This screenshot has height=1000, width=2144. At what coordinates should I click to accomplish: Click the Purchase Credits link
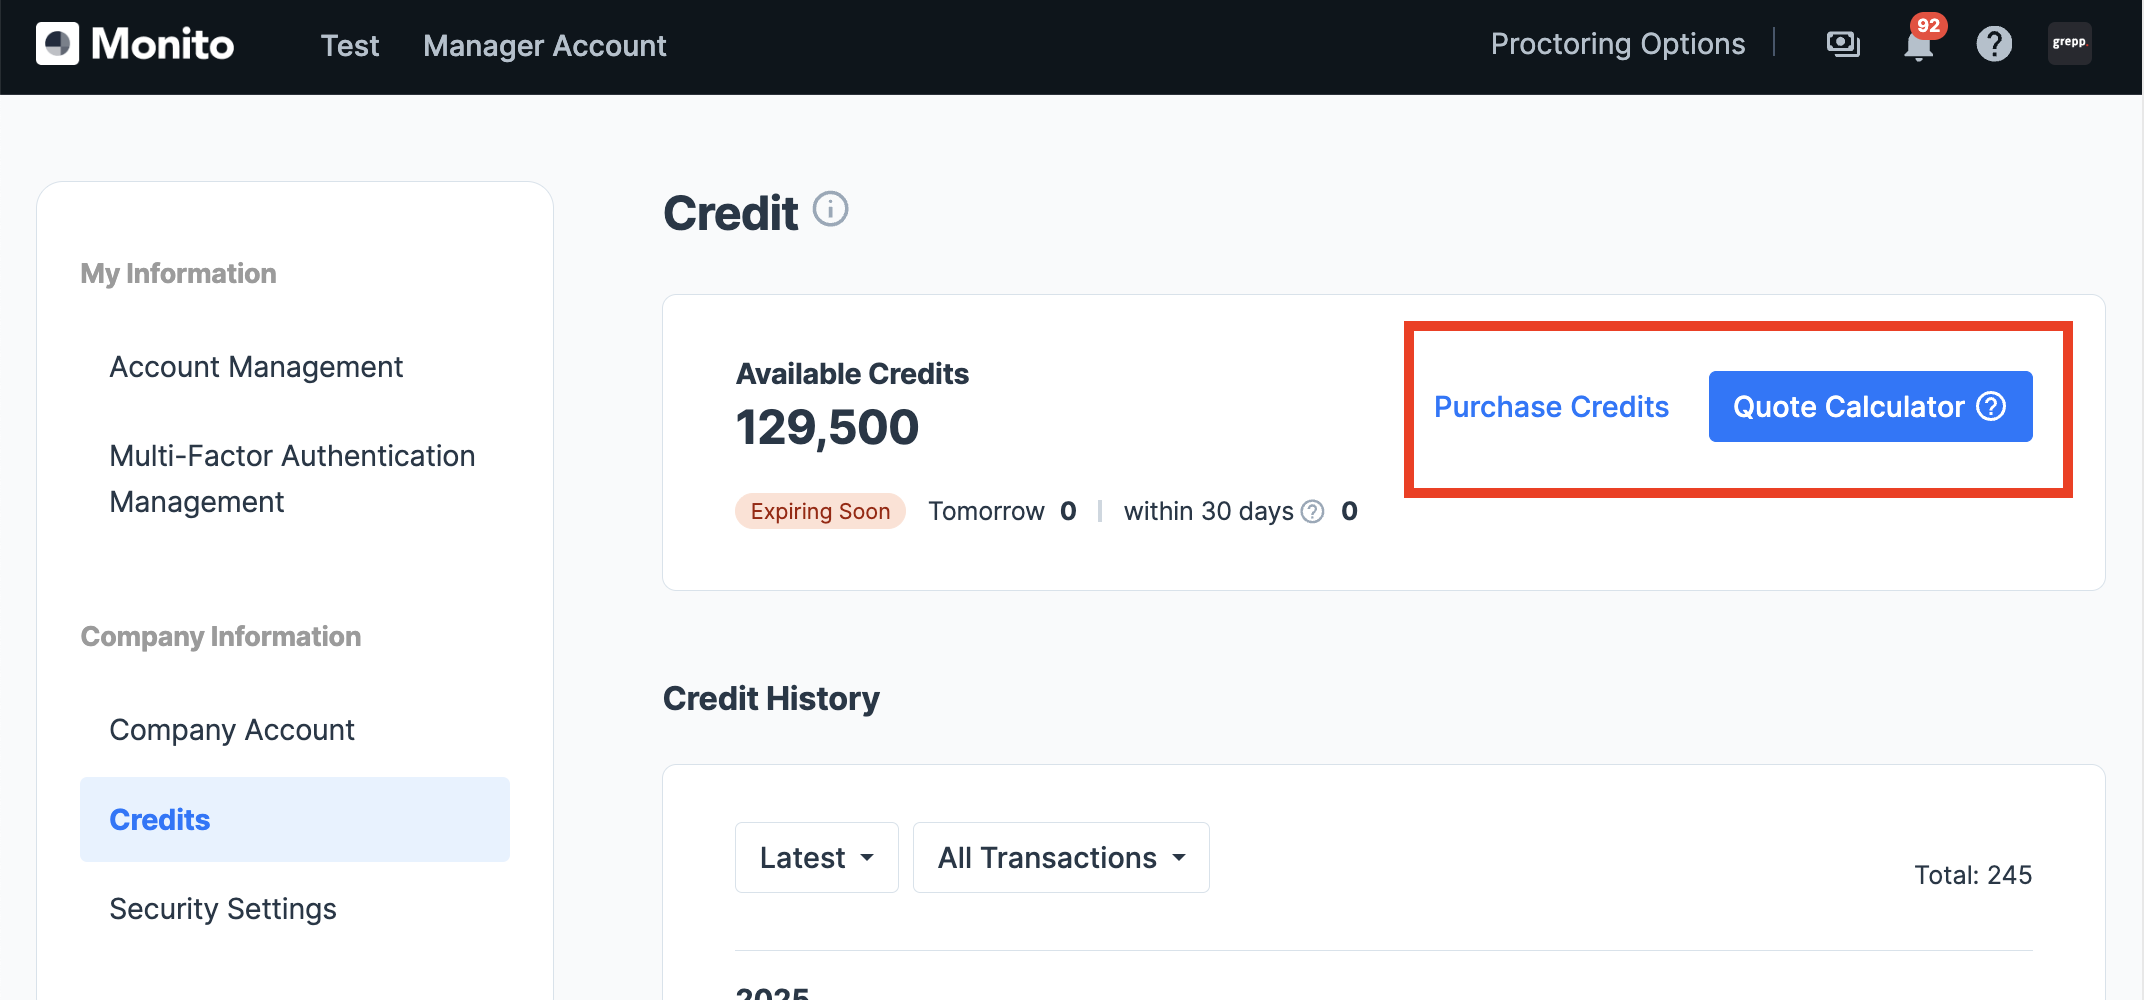click(x=1551, y=407)
